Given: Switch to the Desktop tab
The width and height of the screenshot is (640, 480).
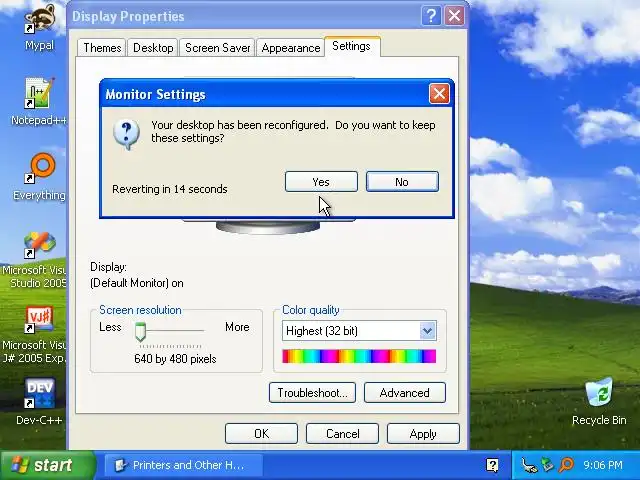Looking at the screenshot, I should tap(153, 48).
